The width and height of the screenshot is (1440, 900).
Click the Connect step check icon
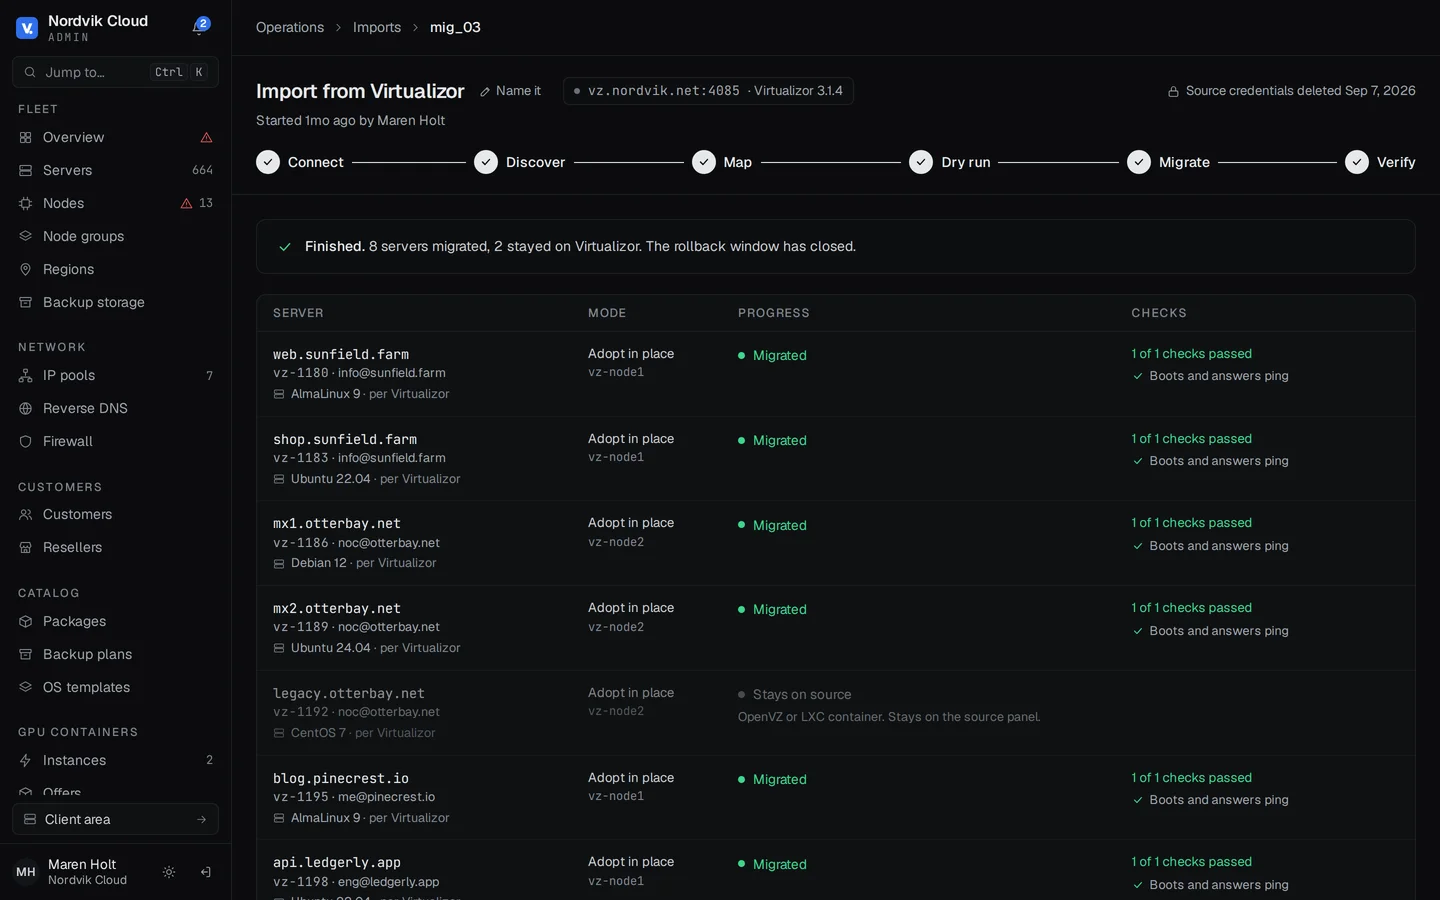[268, 162]
